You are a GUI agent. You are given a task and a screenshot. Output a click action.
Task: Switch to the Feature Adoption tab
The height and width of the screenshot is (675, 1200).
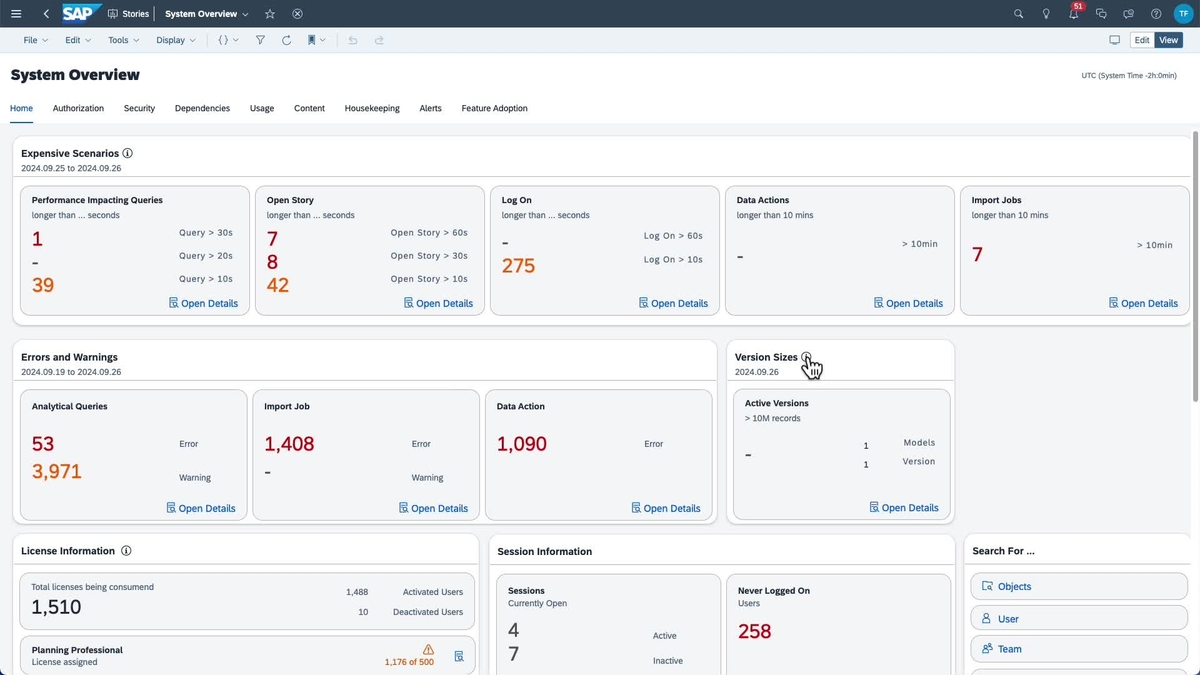(494, 108)
